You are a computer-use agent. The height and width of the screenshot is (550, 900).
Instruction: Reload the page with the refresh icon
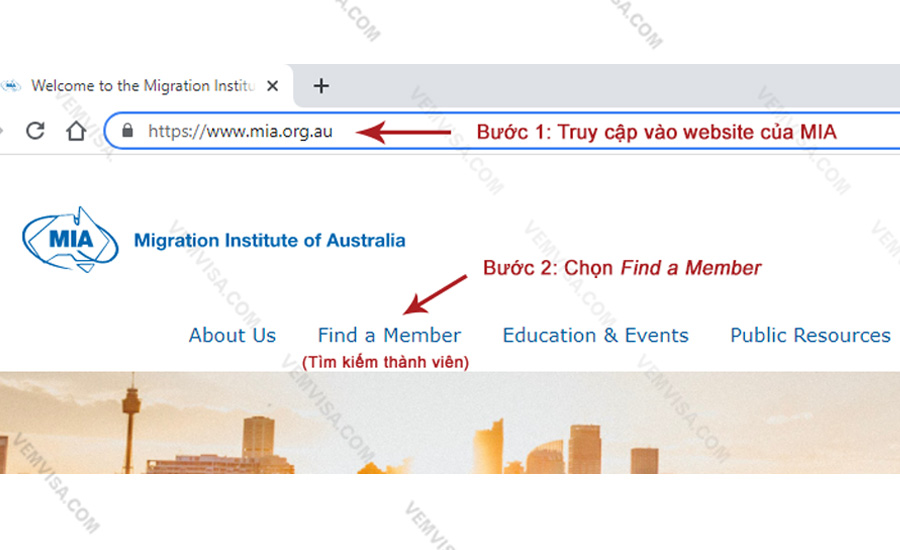(36, 131)
